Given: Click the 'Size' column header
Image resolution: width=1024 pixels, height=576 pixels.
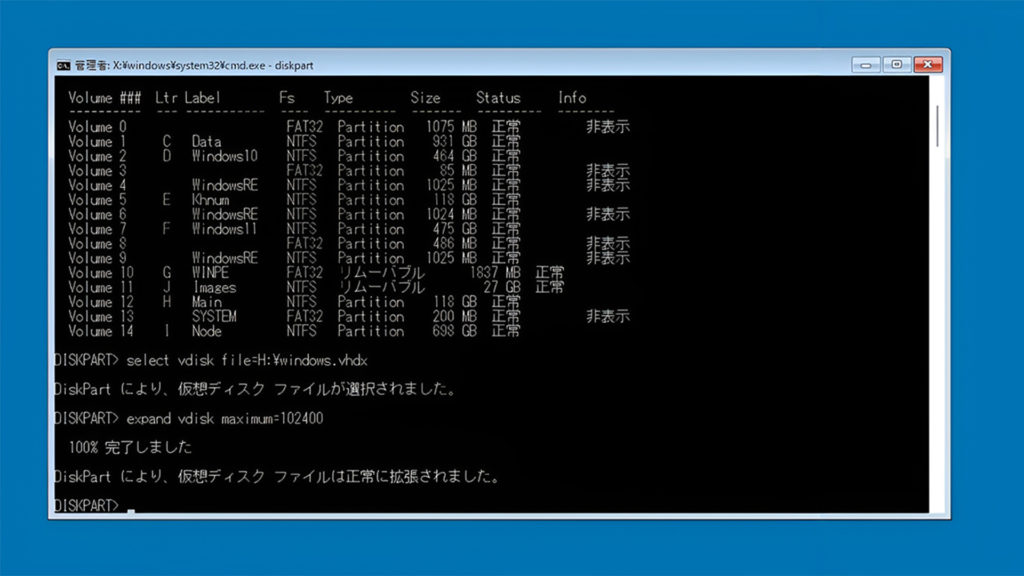Looking at the screenshot, I should (425, 98).
